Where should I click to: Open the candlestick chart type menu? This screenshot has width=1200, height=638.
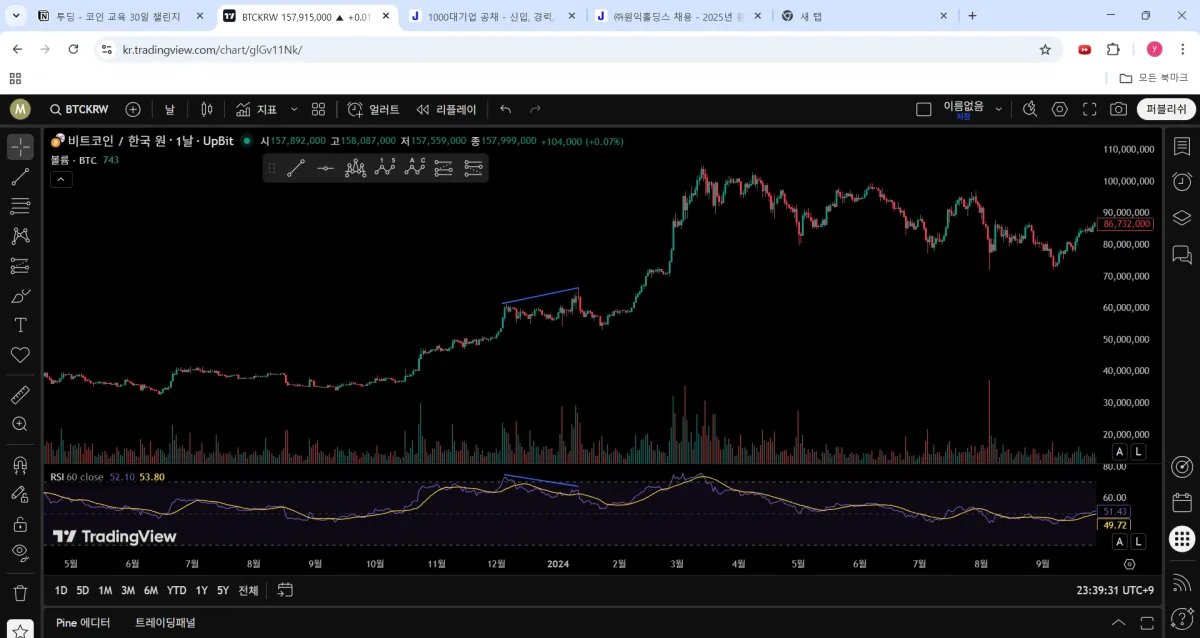[x=207, y=110]
